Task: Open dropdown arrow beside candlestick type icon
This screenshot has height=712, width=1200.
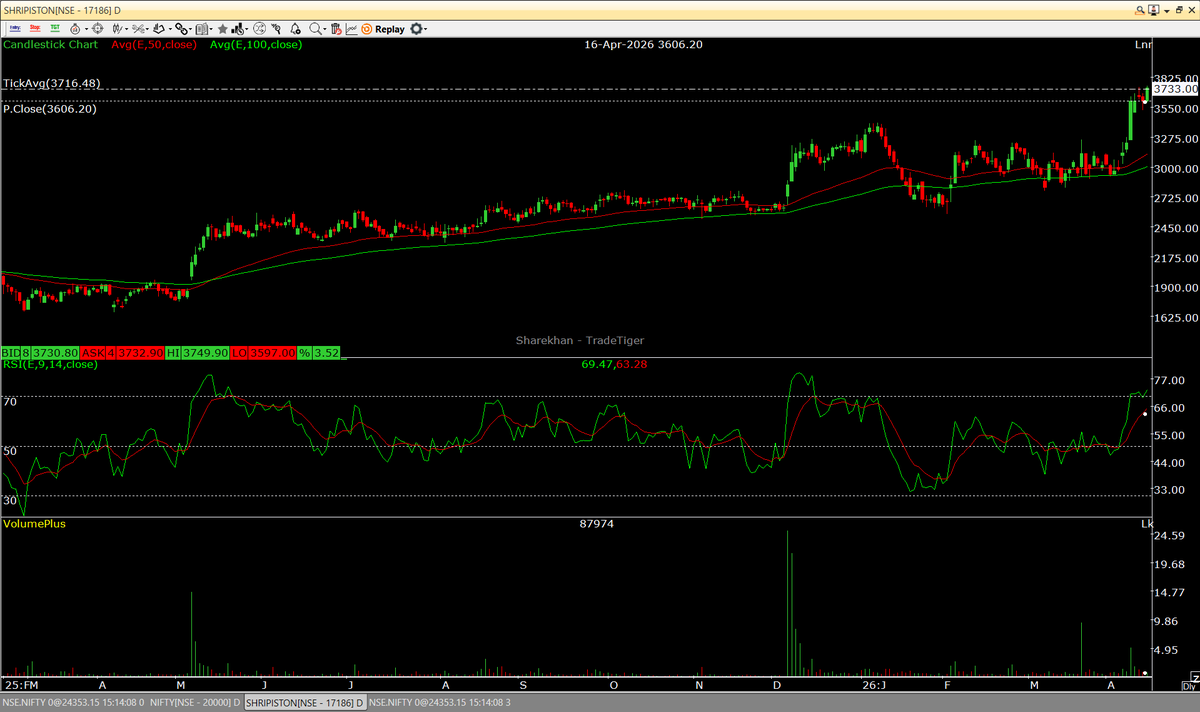Action: (x=127, y=30)
